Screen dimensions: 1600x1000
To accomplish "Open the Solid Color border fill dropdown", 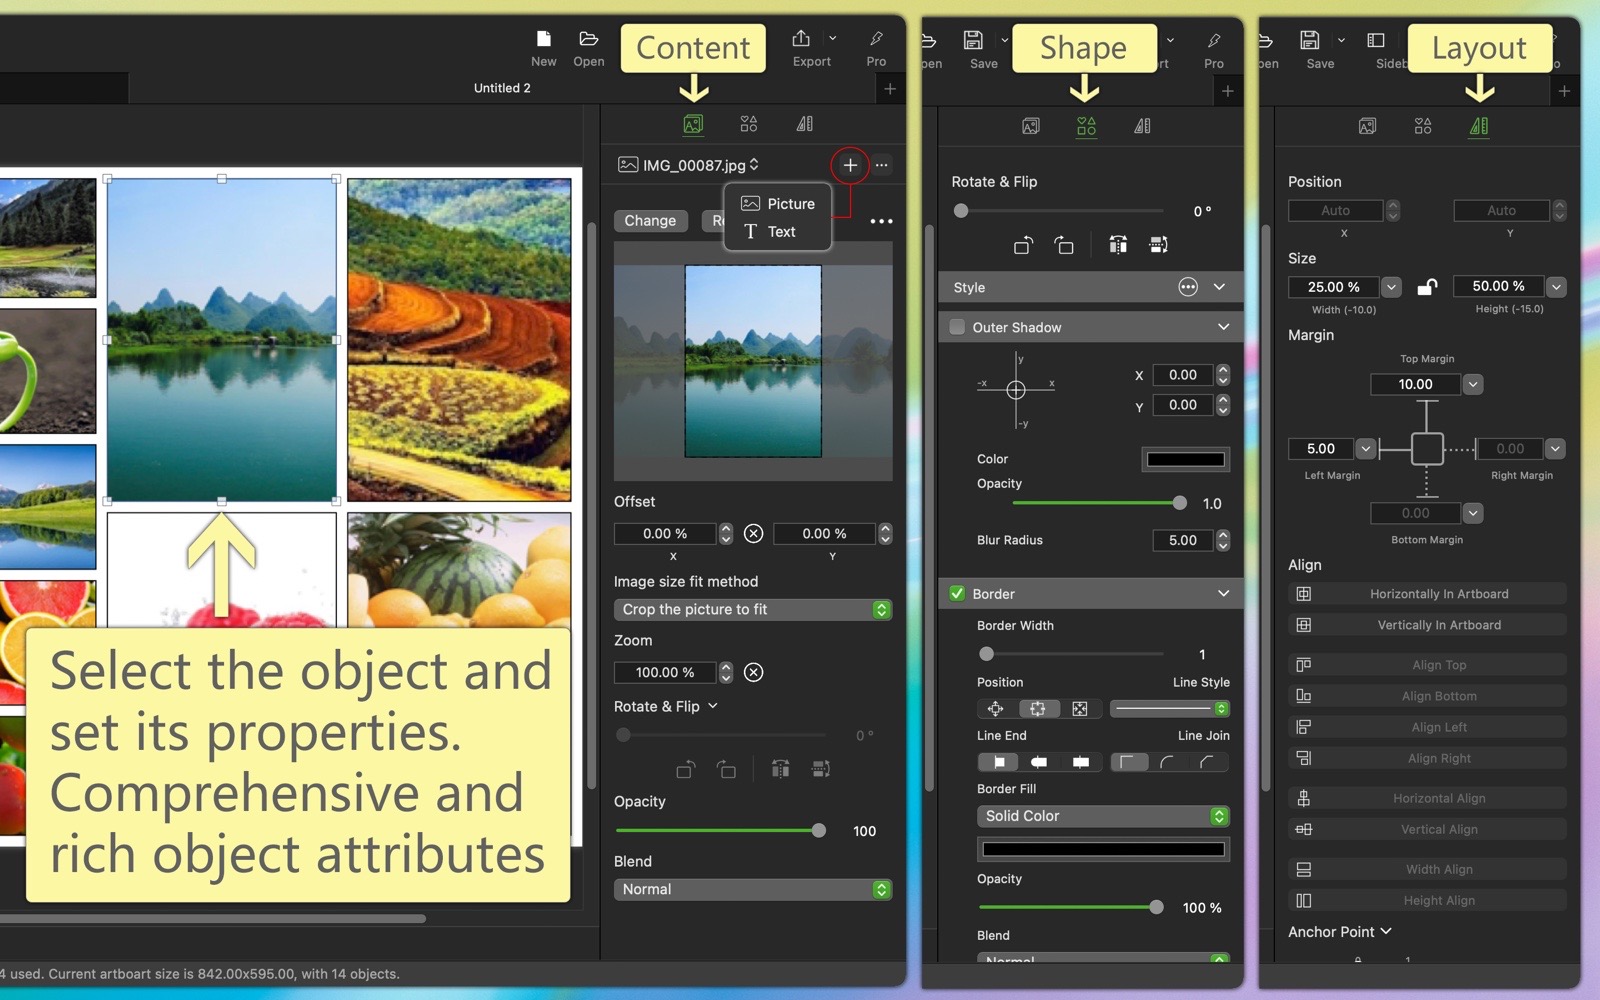I will tap(1102, 816).
